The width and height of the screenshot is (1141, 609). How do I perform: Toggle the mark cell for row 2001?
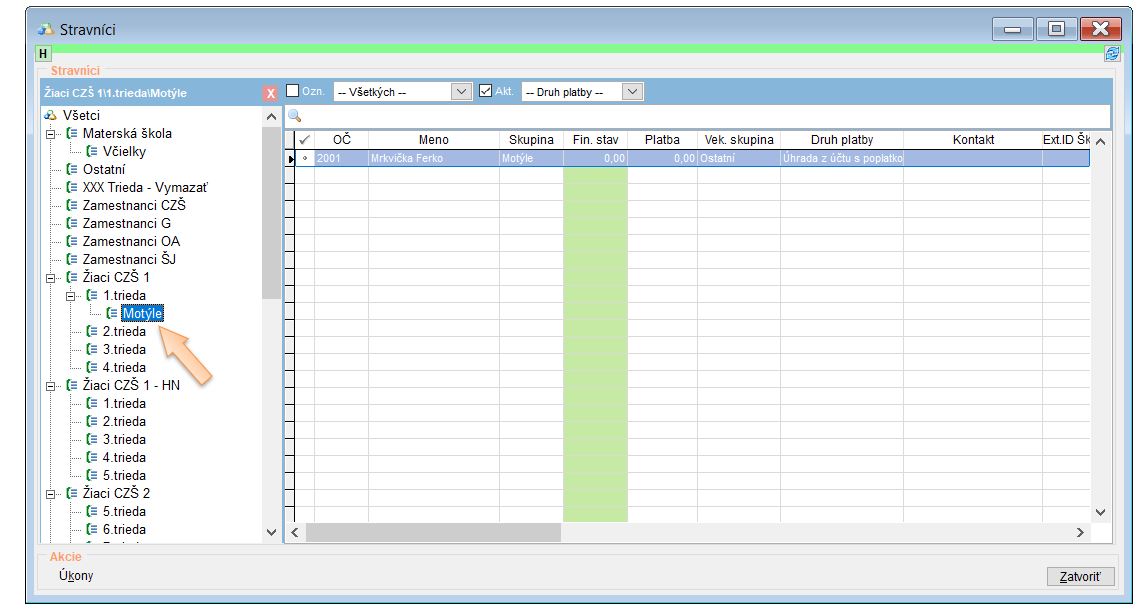304,158
